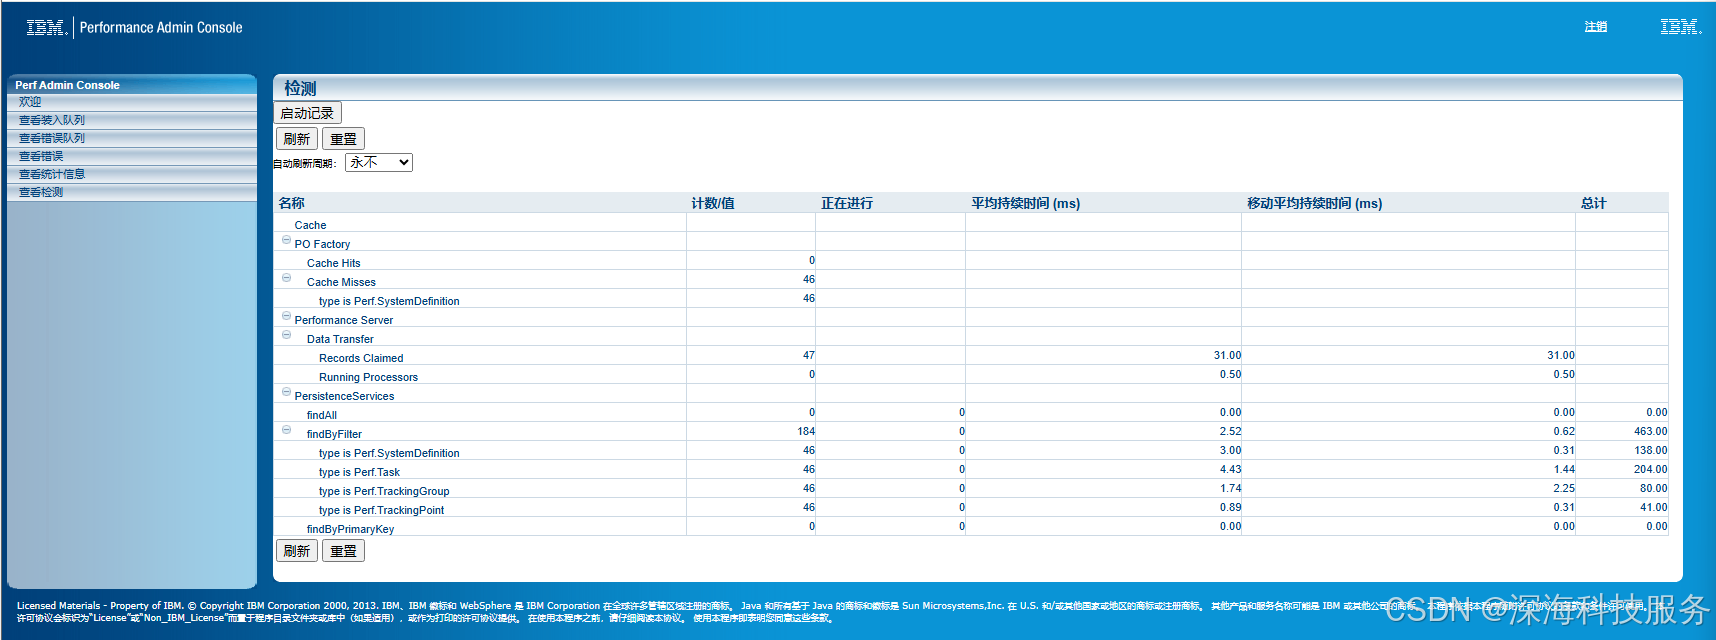Click the average duration value 1.74
The height and width of the screenshot is (640, 1716).
[1230, 488]
